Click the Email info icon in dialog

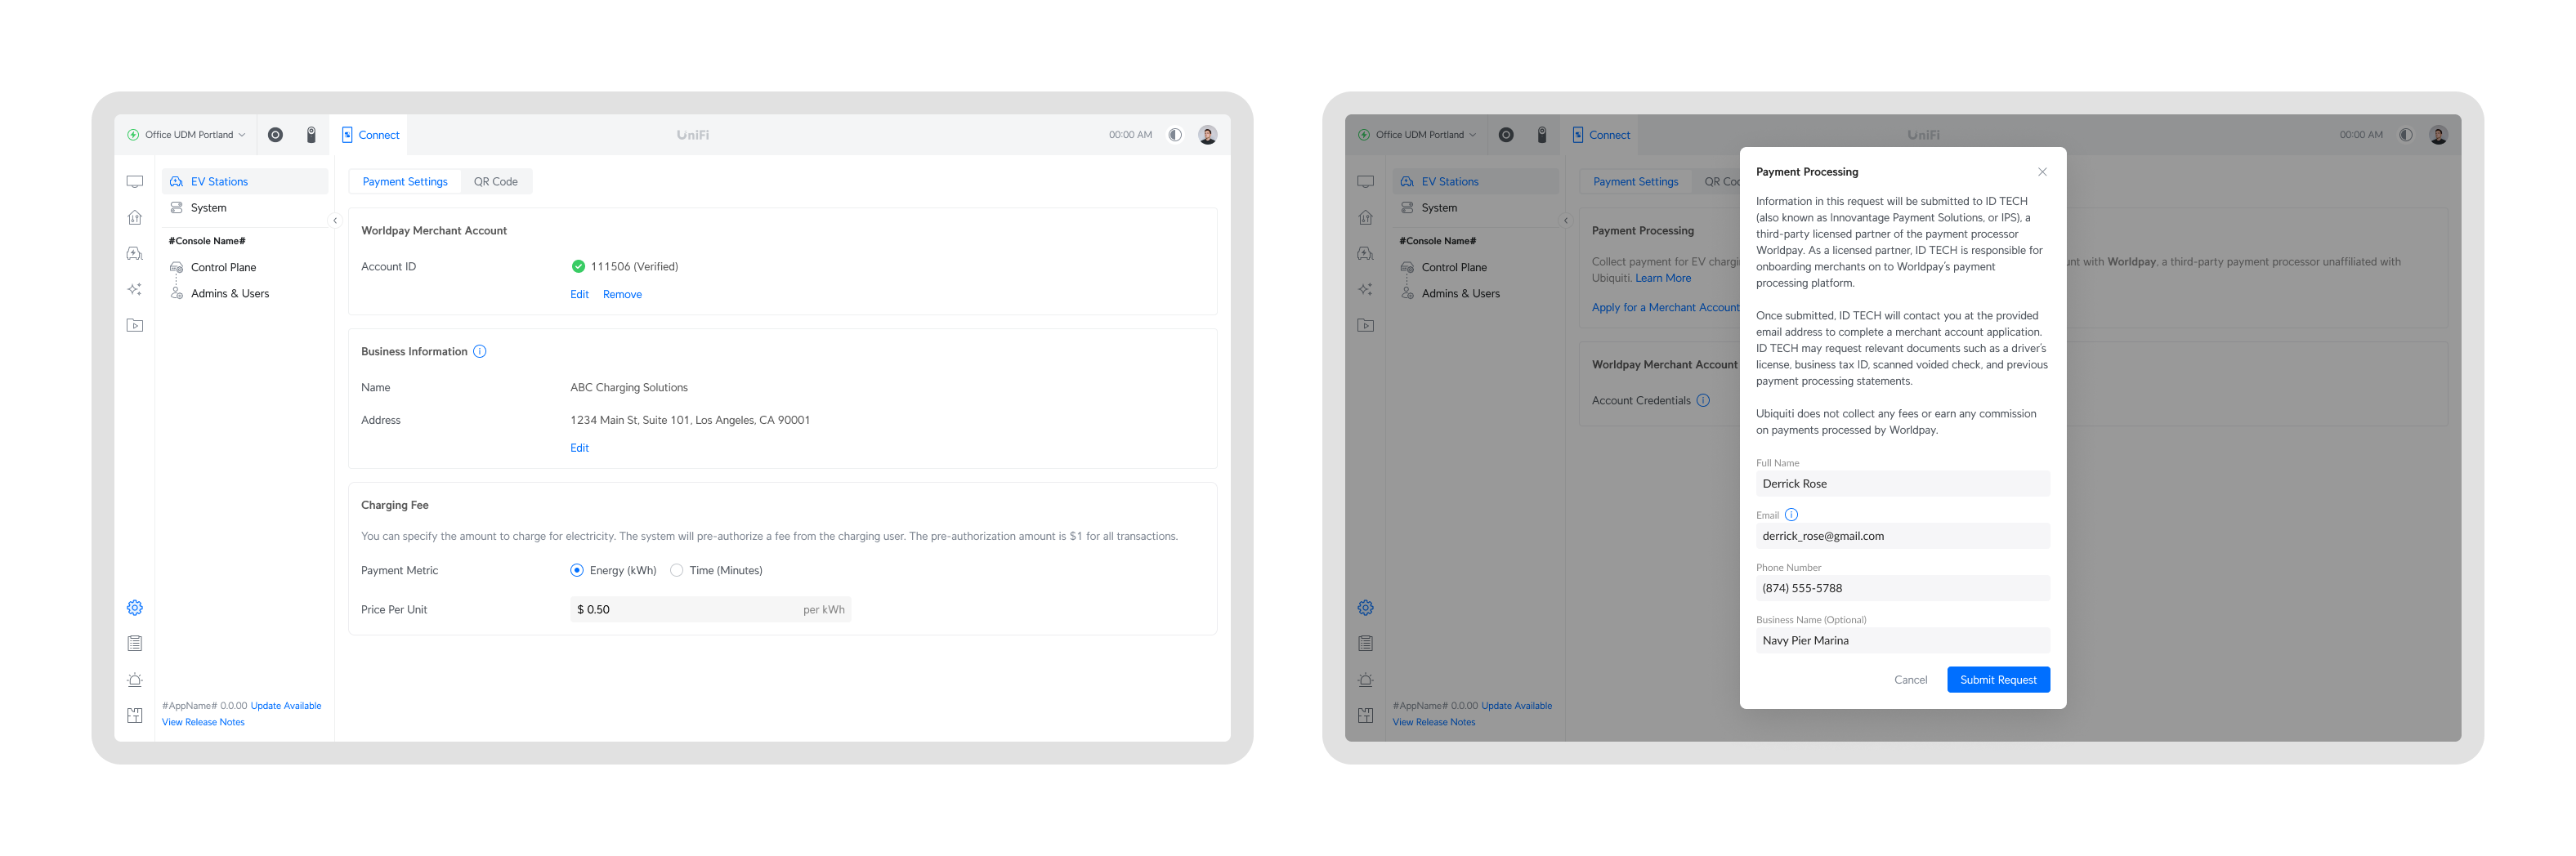pos(1791,515)
